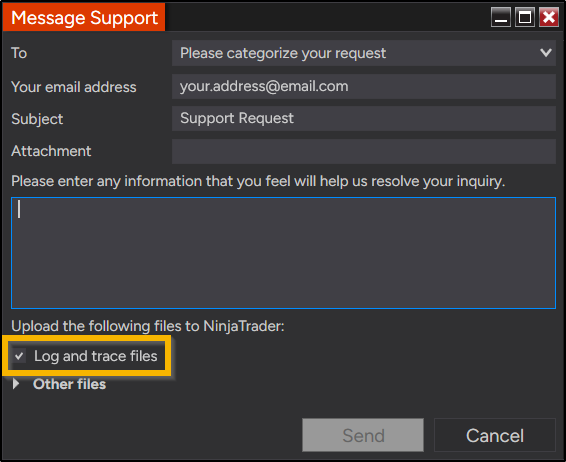Click the 'Message Support' title tab
Viewport: 566px width, 462px height.
84,17
